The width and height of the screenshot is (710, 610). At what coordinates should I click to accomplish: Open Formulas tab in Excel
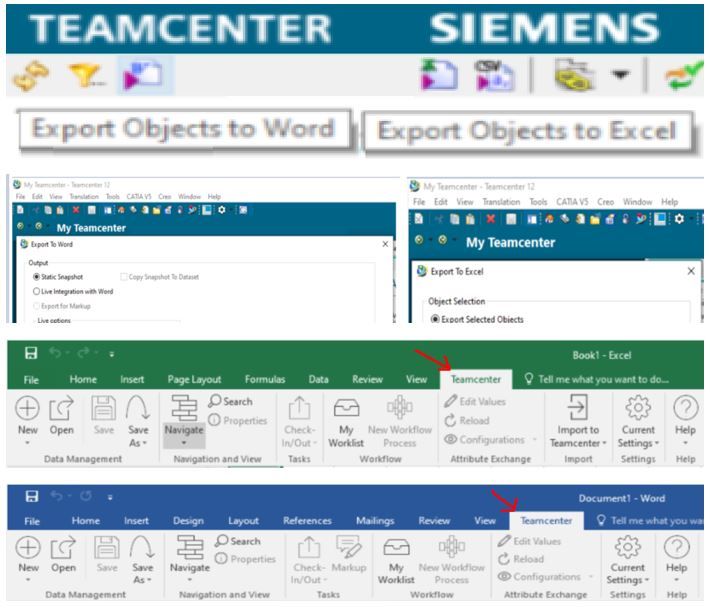click(x=265, y=379)
